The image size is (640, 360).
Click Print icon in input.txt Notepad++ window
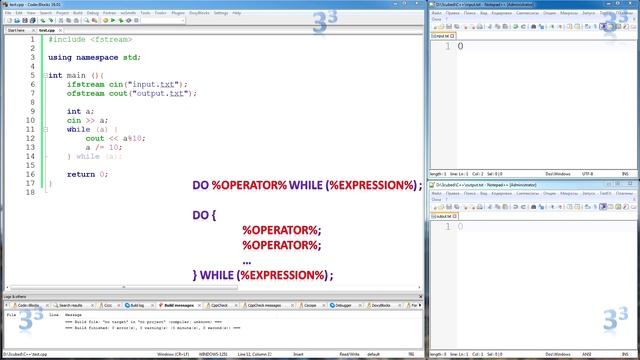(480, 27)
